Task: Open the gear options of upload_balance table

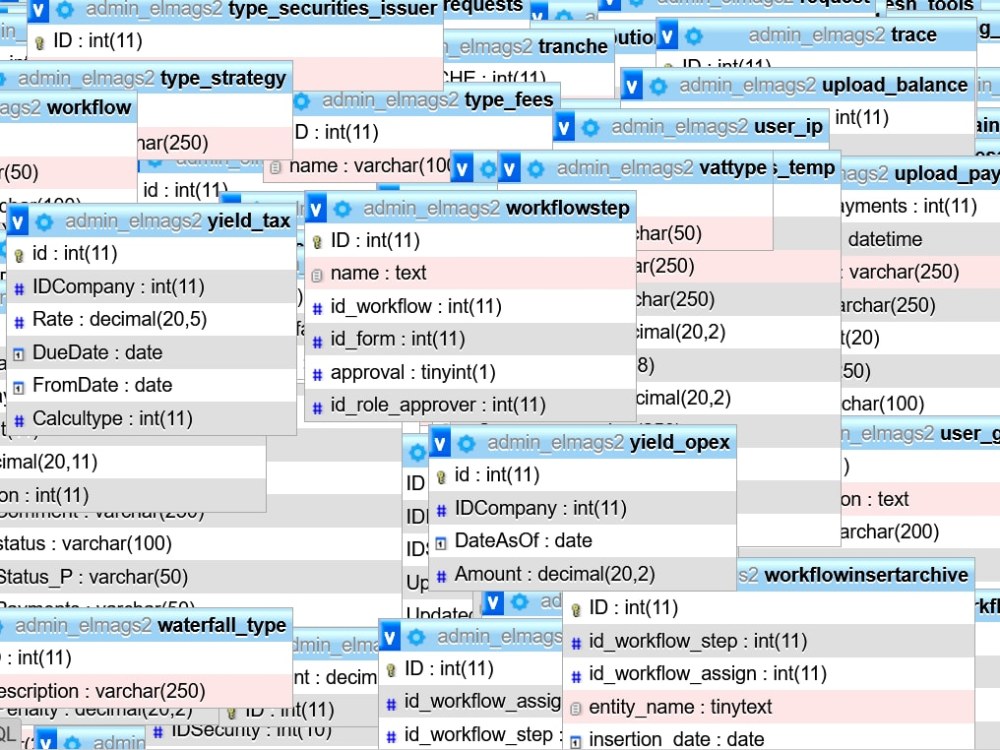Action: click(x=658, y=85)
